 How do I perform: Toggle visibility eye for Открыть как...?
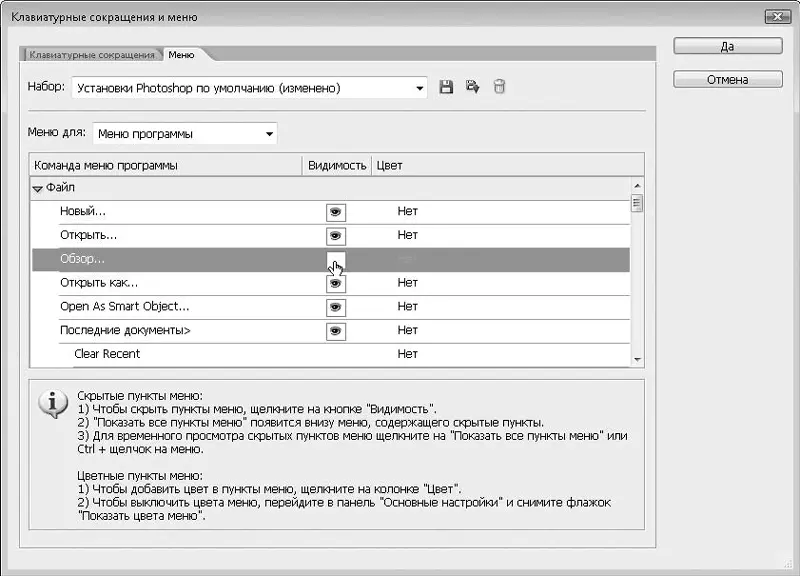point(336,284)
